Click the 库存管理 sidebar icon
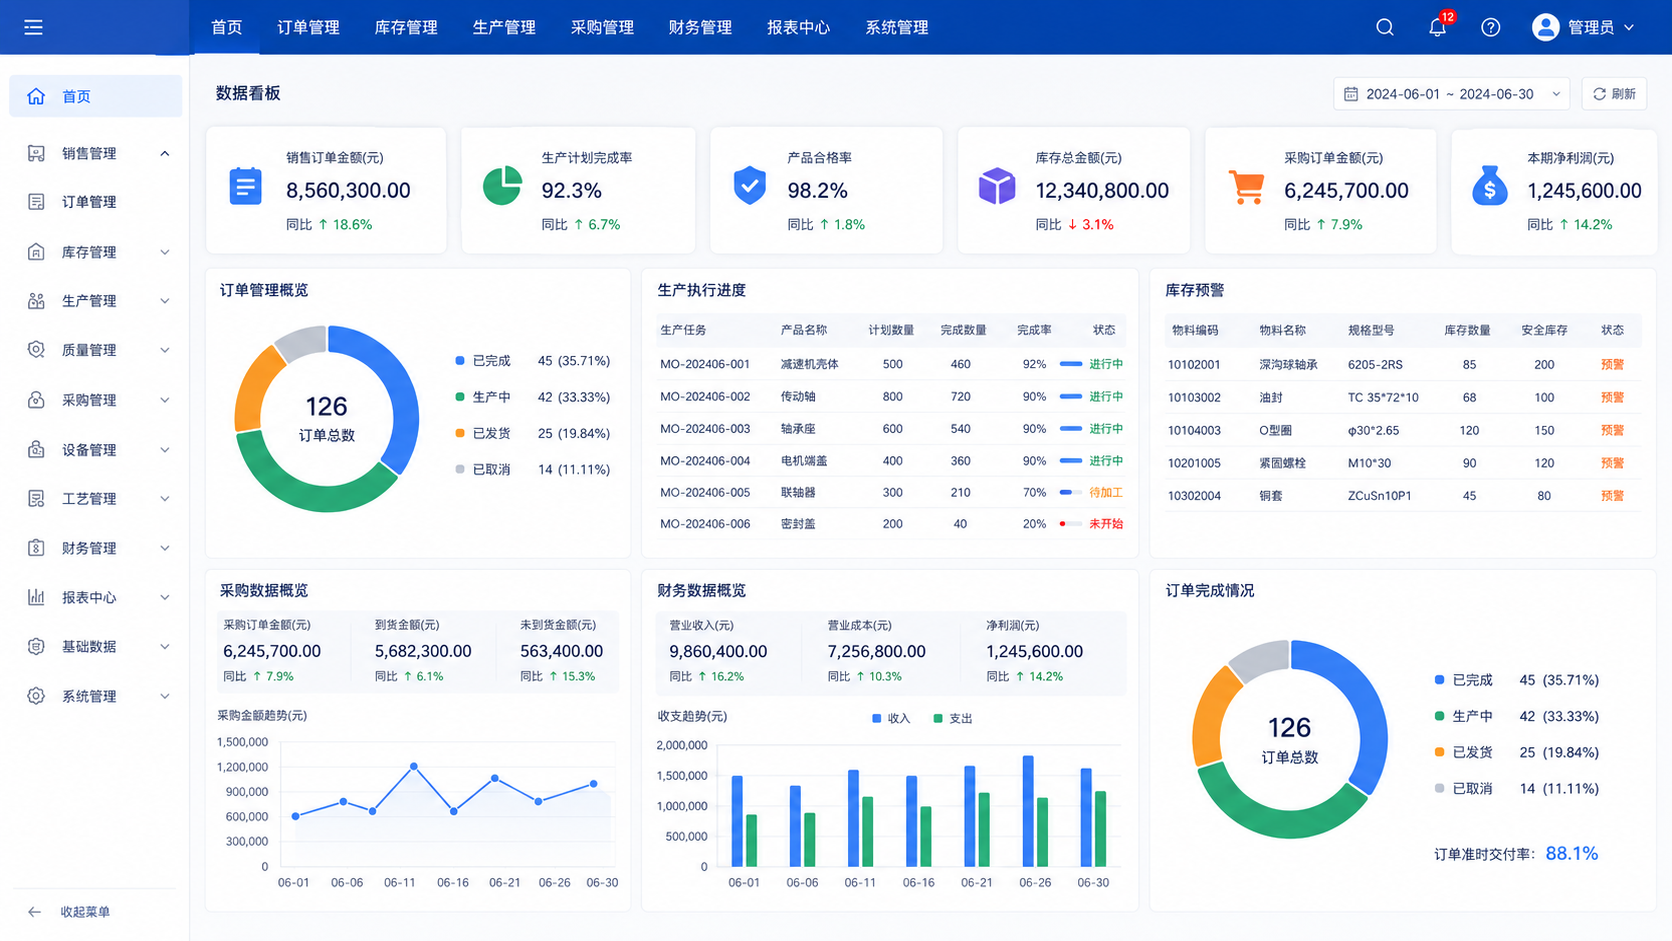The width and height of the screenshot is (1672, 941). click(36, 252)
